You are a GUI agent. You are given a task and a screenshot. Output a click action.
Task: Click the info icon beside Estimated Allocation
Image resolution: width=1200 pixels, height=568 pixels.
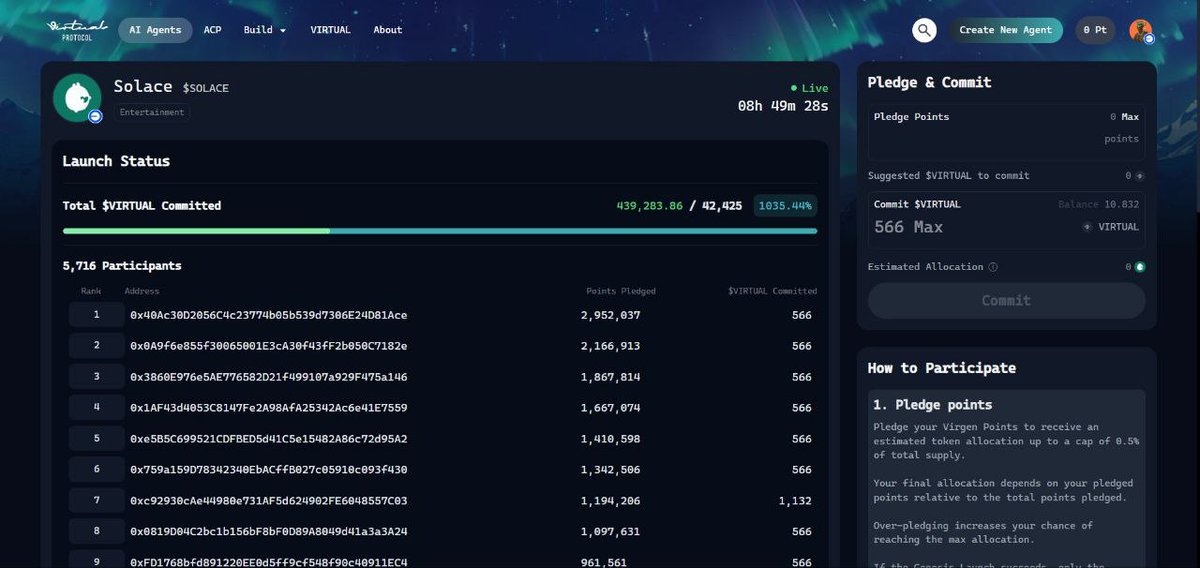click(x=993, y=267)
